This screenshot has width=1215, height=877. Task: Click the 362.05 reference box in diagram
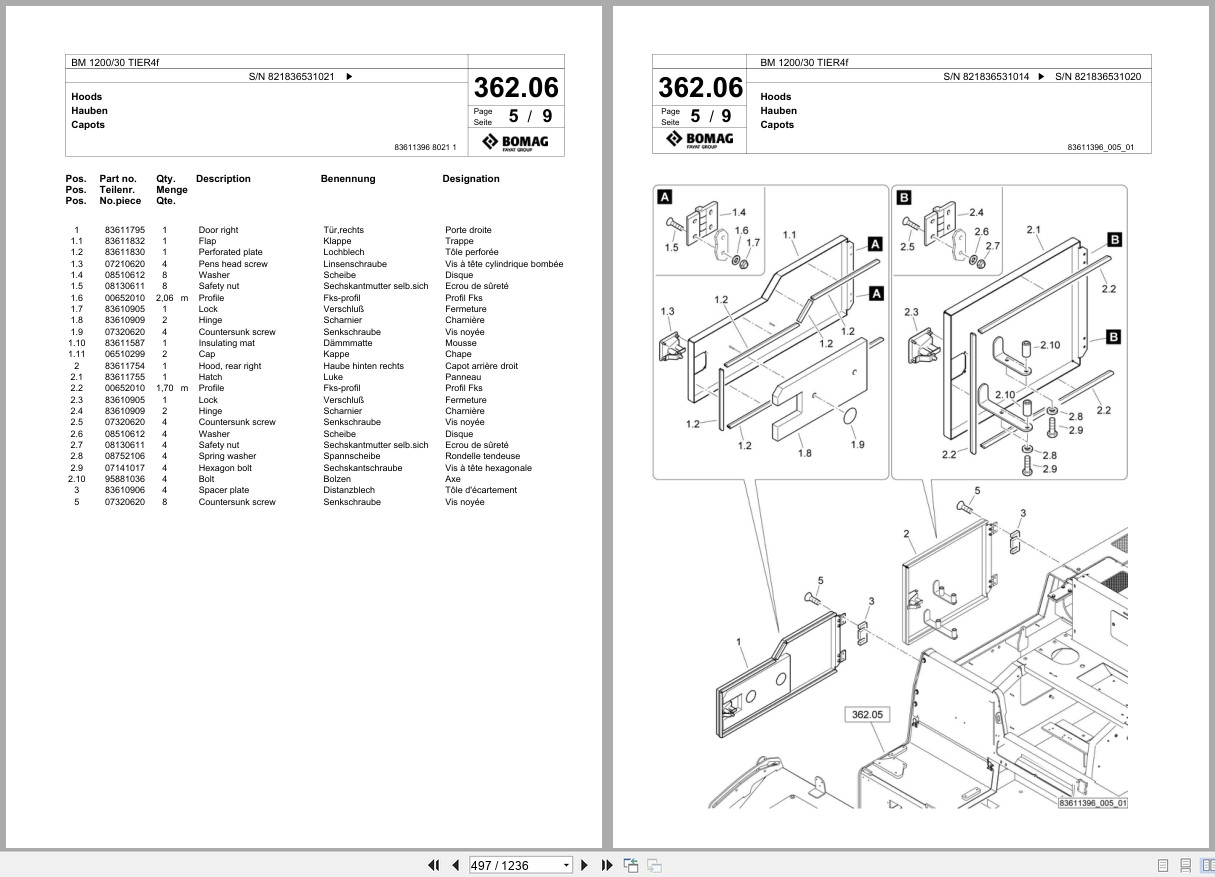(866, 715)
